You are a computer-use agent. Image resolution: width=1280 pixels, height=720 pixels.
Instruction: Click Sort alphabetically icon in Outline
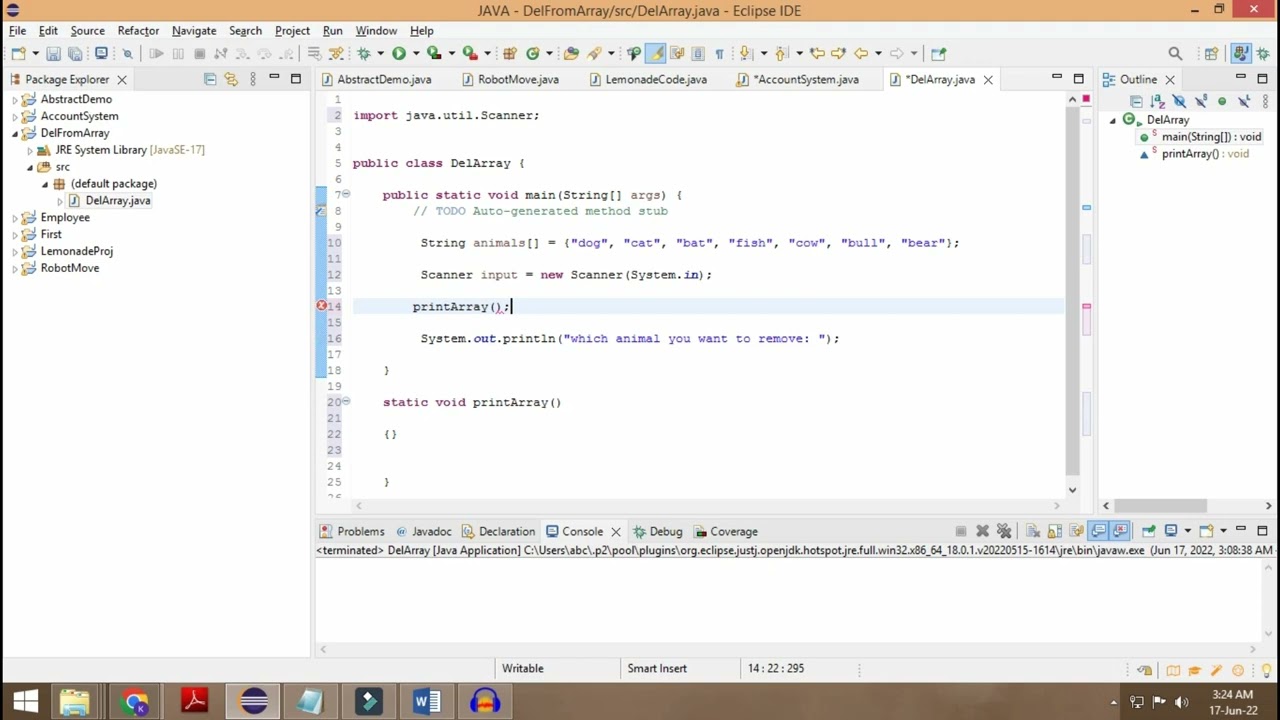[x=1158, y=101]
